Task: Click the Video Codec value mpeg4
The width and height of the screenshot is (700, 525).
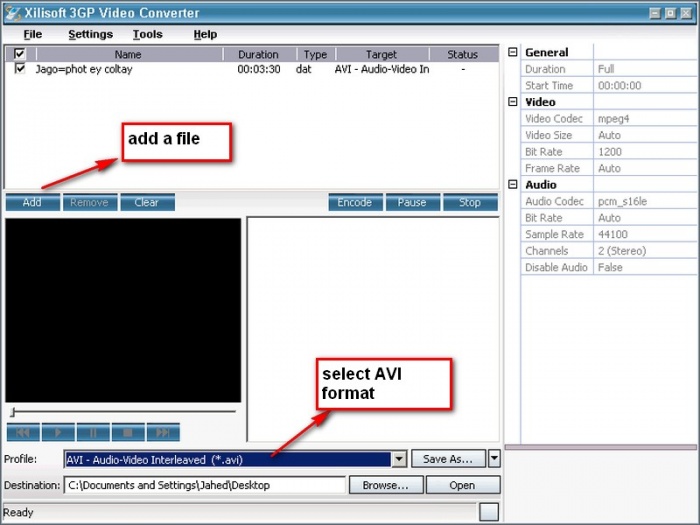Action: [x=614, y=119]
